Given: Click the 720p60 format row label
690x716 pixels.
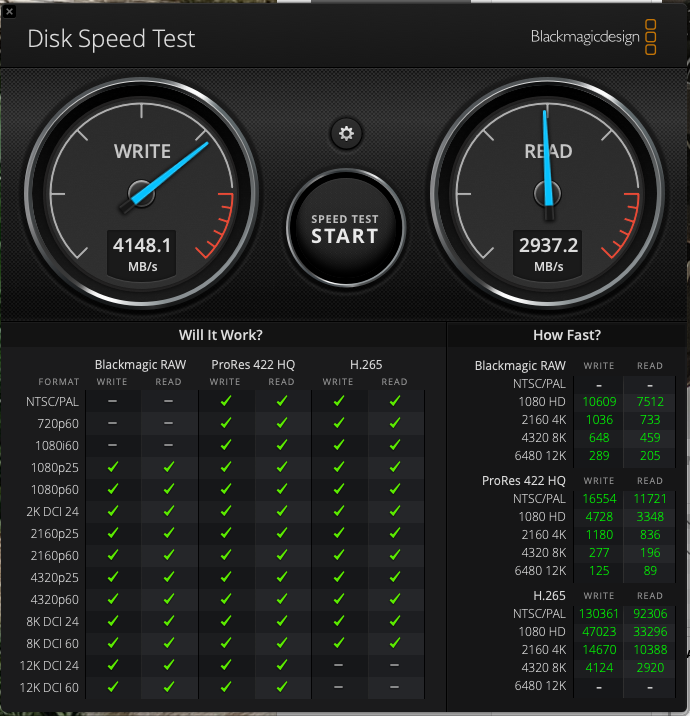Looking at the screenshot, I should pos(58,423).
